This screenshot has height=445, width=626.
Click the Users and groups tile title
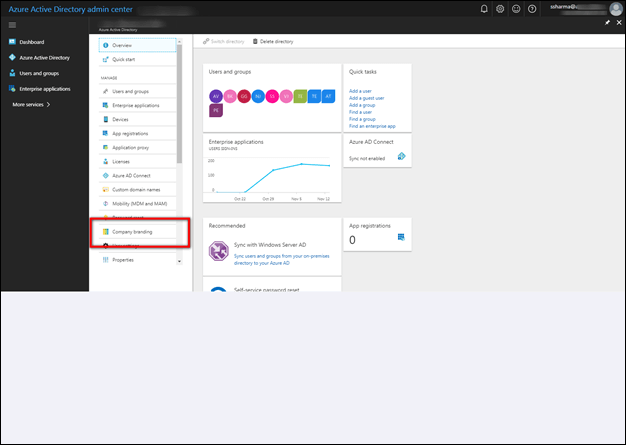click(230, 72)
